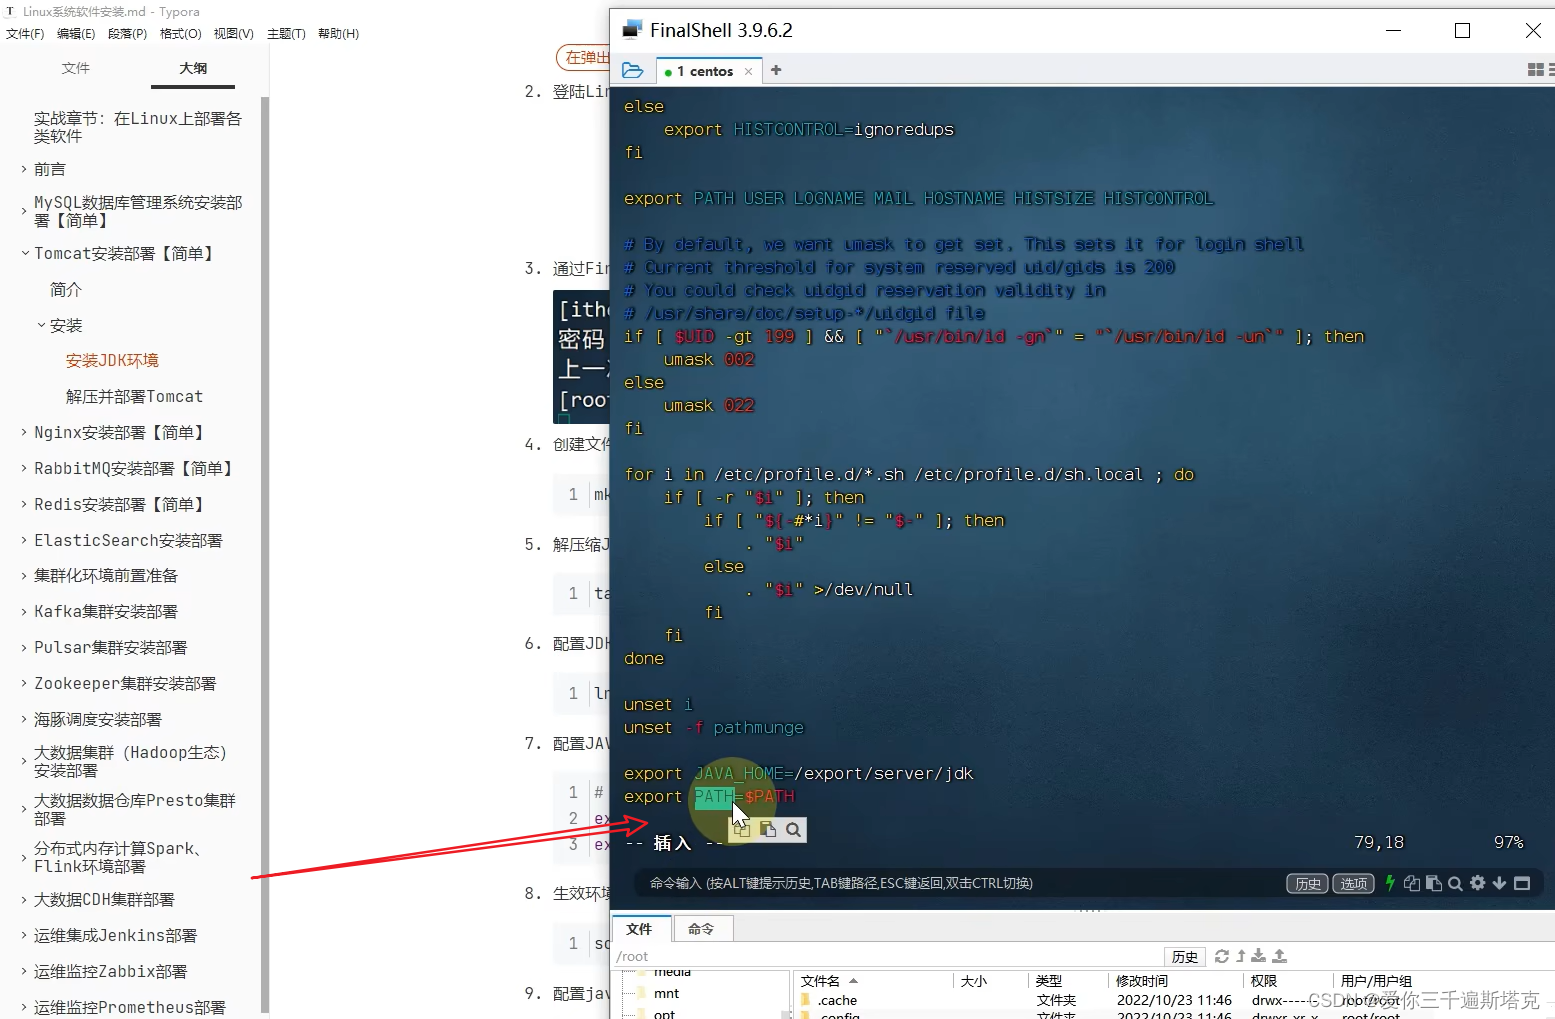The image size is (1555, 1019).
Task: Open 运维监控Zabbix部署 outline entry
Action: (110, 971)
